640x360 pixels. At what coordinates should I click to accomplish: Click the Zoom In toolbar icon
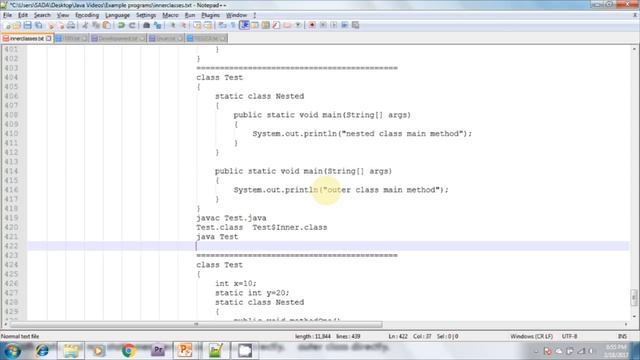(x=173, y=25)
